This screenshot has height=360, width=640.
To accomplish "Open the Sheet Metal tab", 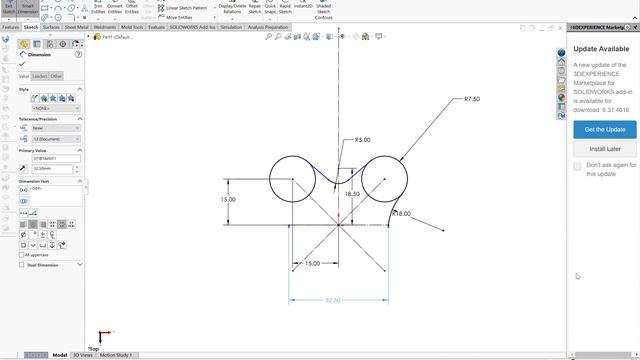I will click(x=76, y=27).
